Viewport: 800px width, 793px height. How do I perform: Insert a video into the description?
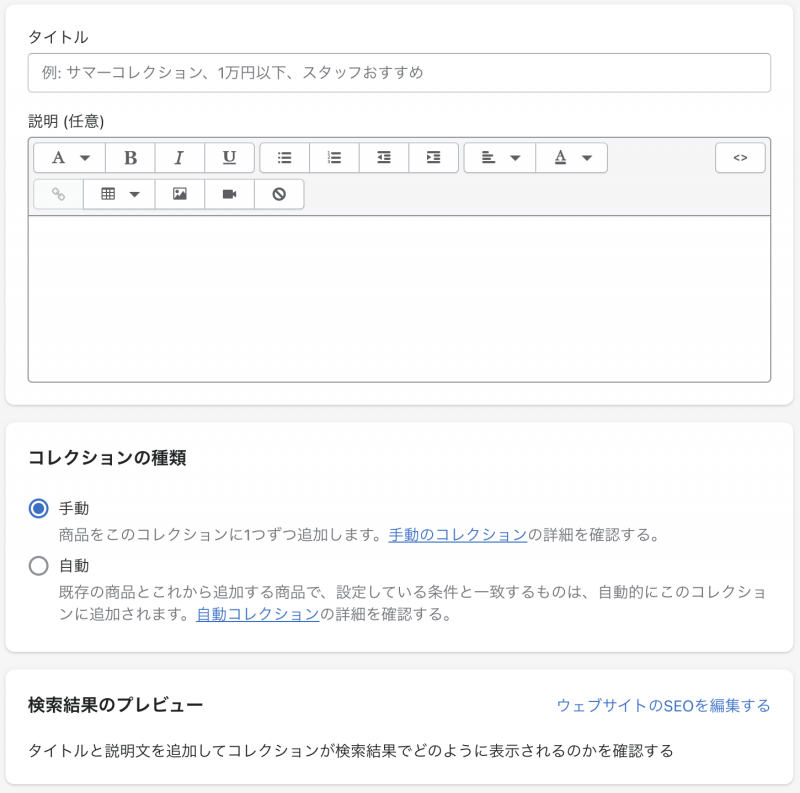click(230, 194)
